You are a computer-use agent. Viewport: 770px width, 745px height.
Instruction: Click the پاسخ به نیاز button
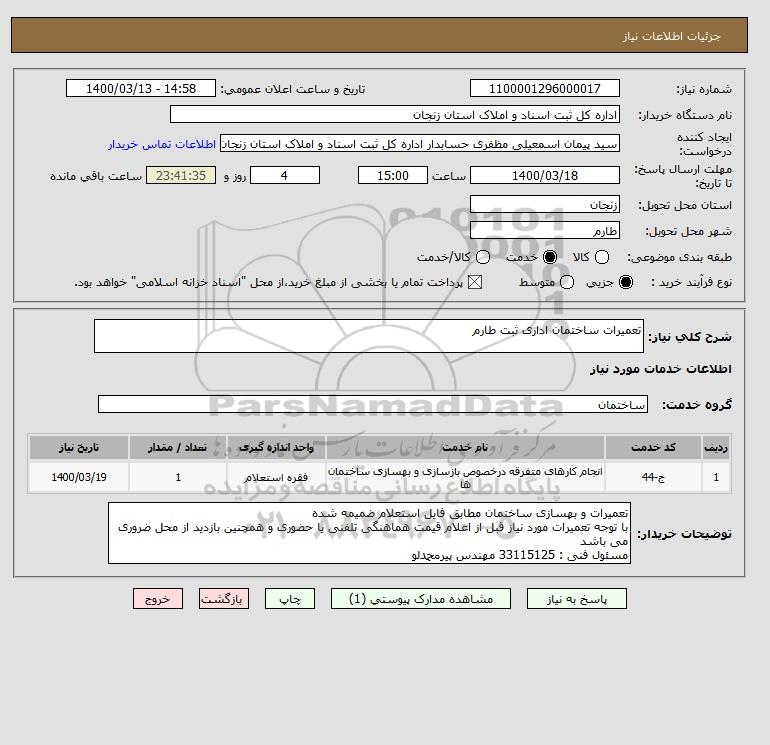pos(577,599)
